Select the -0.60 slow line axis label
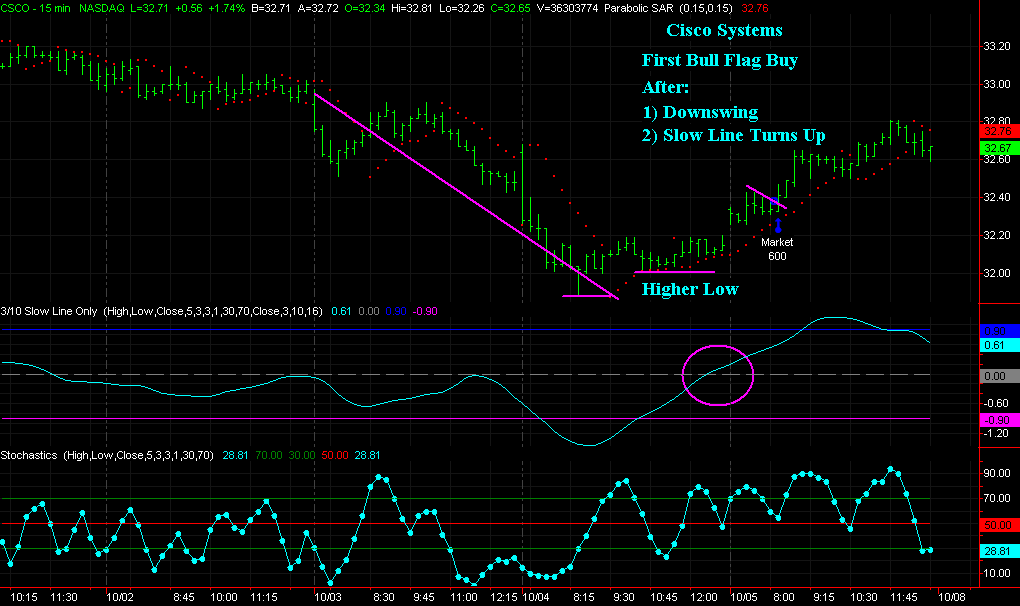The image size is (1020, 606). (996, 403)
